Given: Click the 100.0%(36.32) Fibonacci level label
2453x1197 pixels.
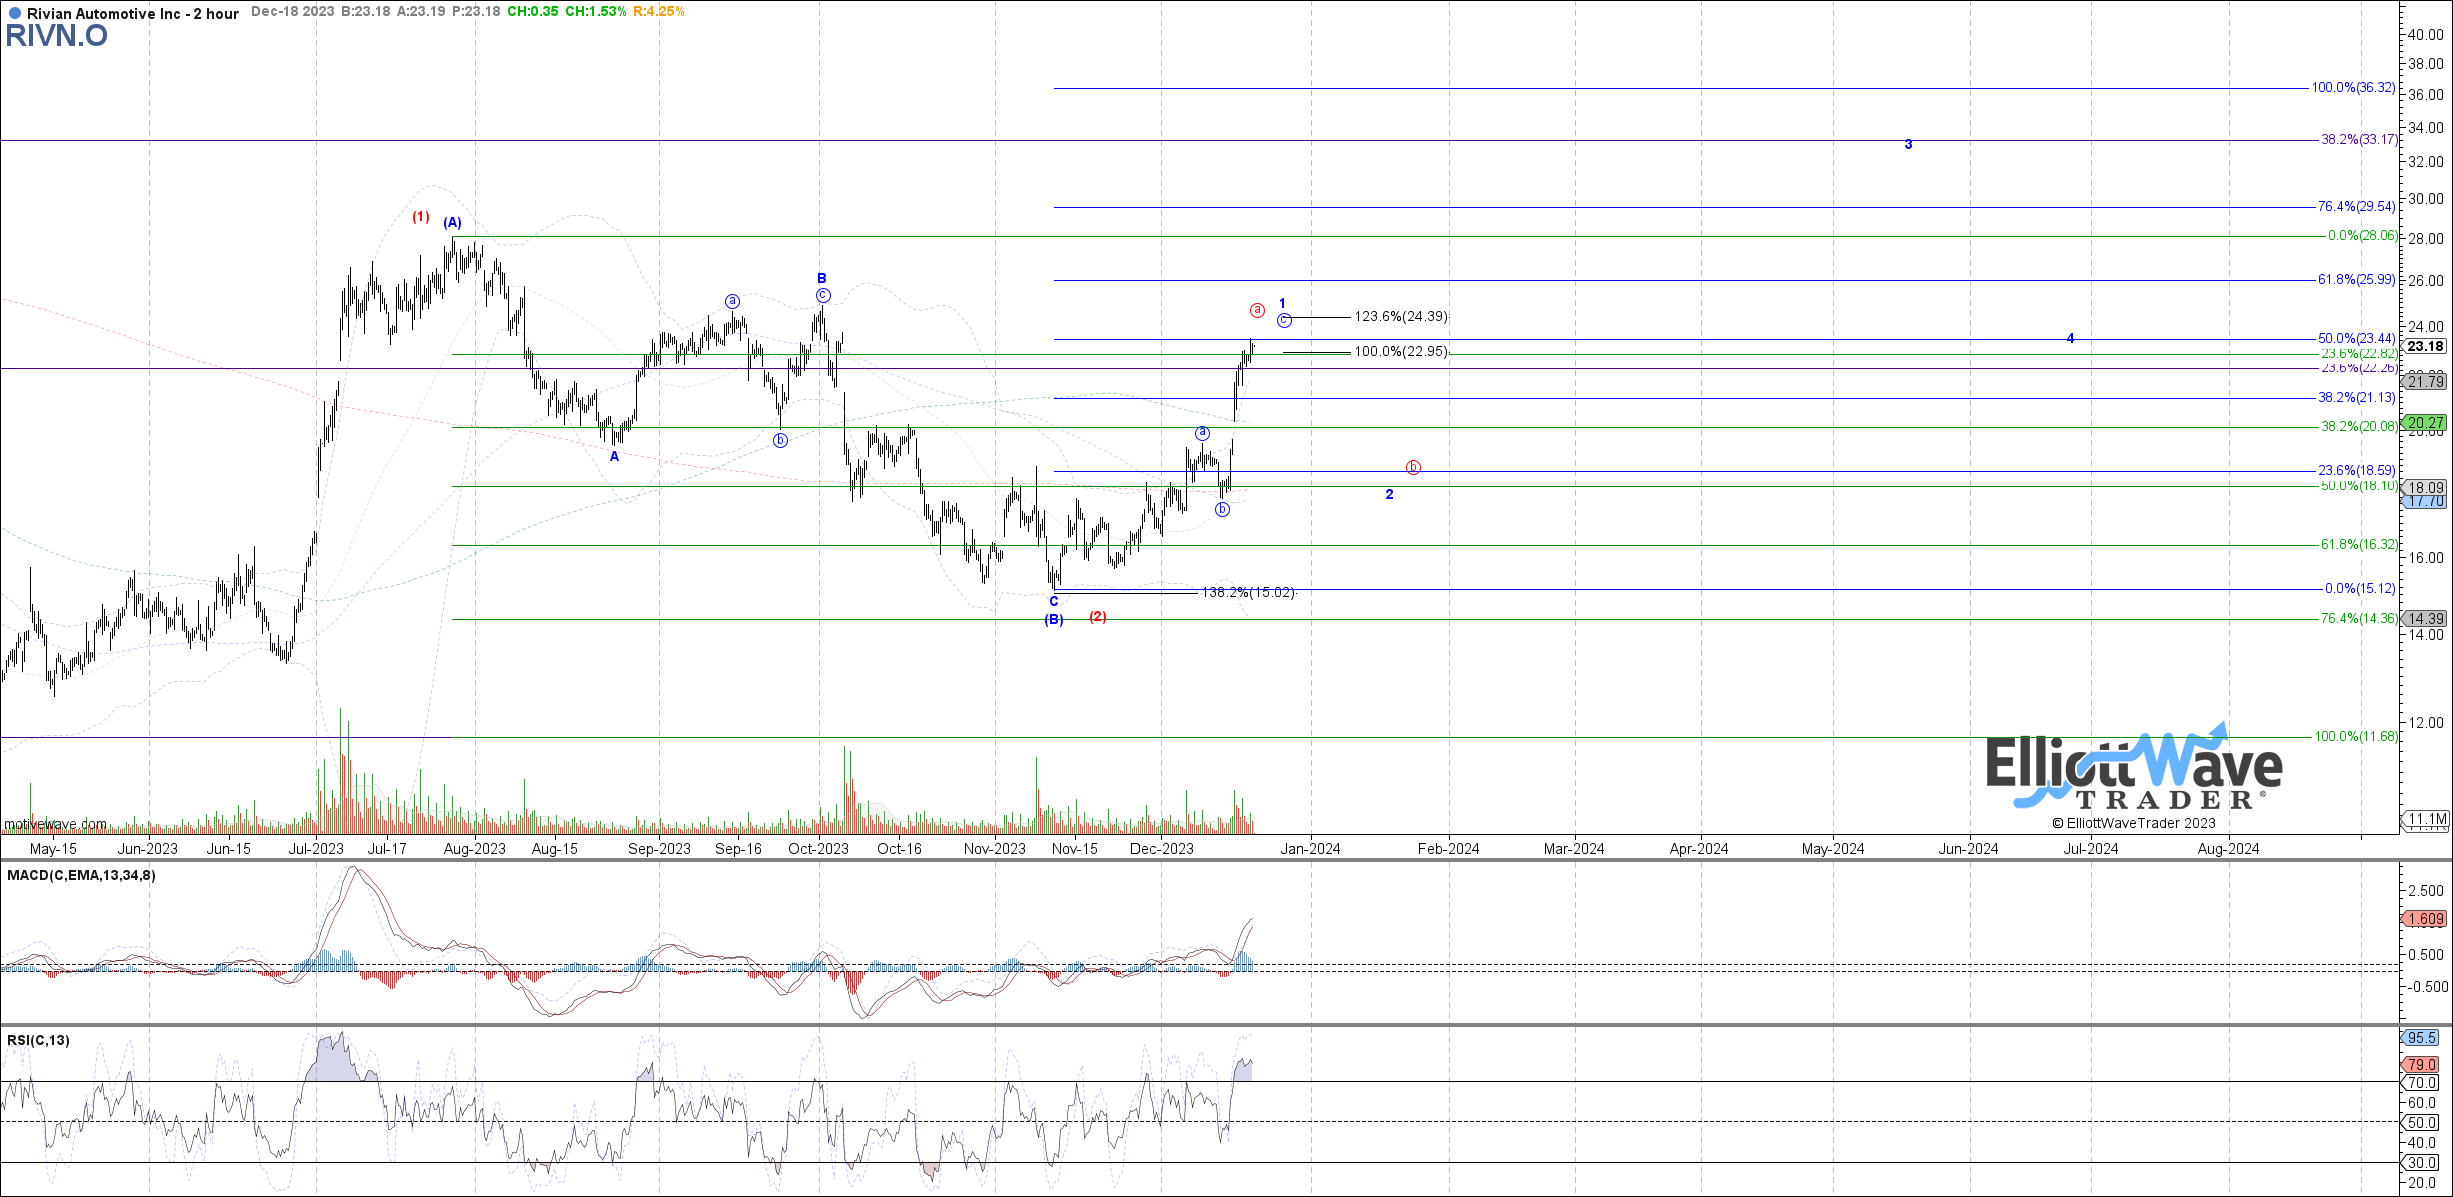Looking at the screenshot, I should tap(2352, 87).
